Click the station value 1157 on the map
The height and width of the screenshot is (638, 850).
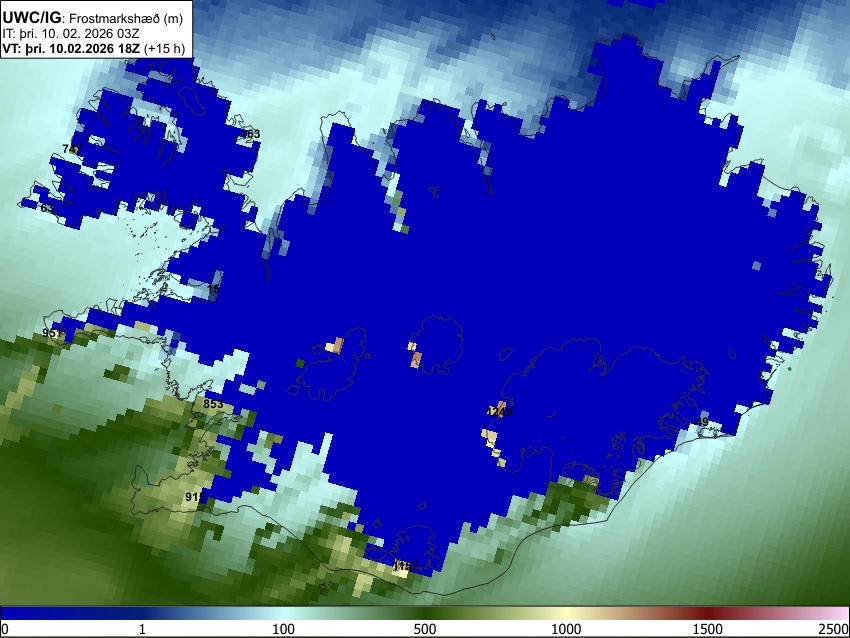pyautogui.click(x=406, y=566)
